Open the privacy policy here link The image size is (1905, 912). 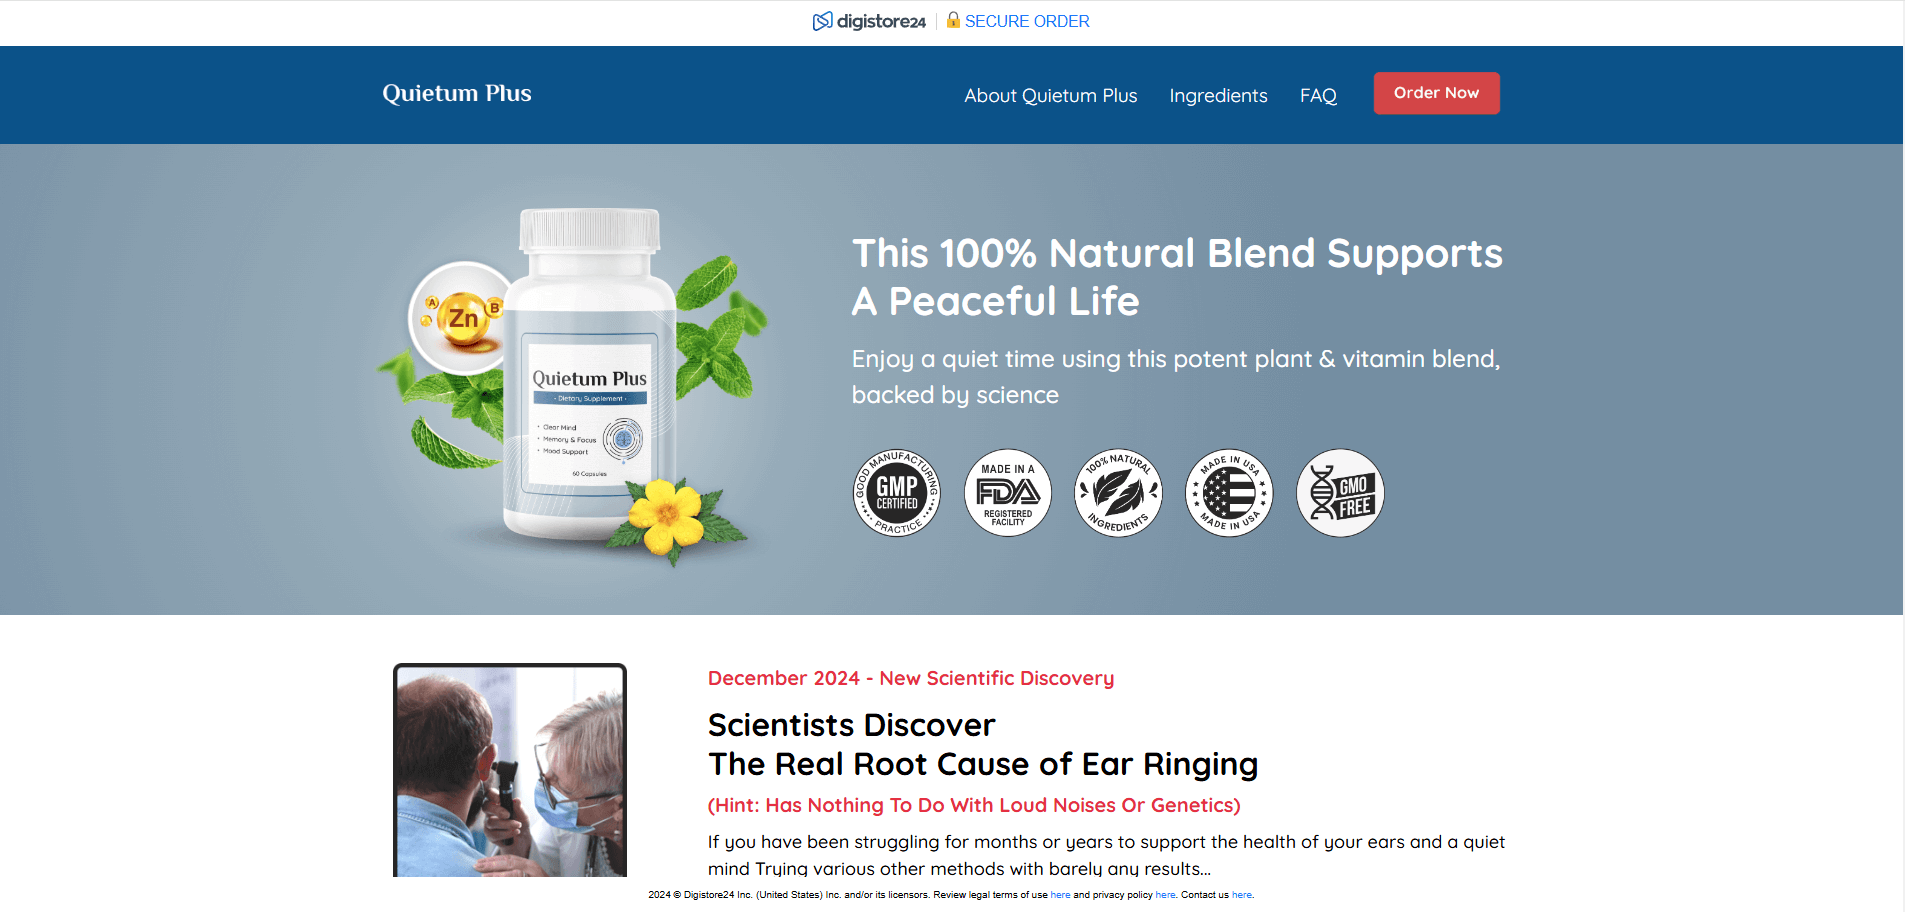(1165, 895)
